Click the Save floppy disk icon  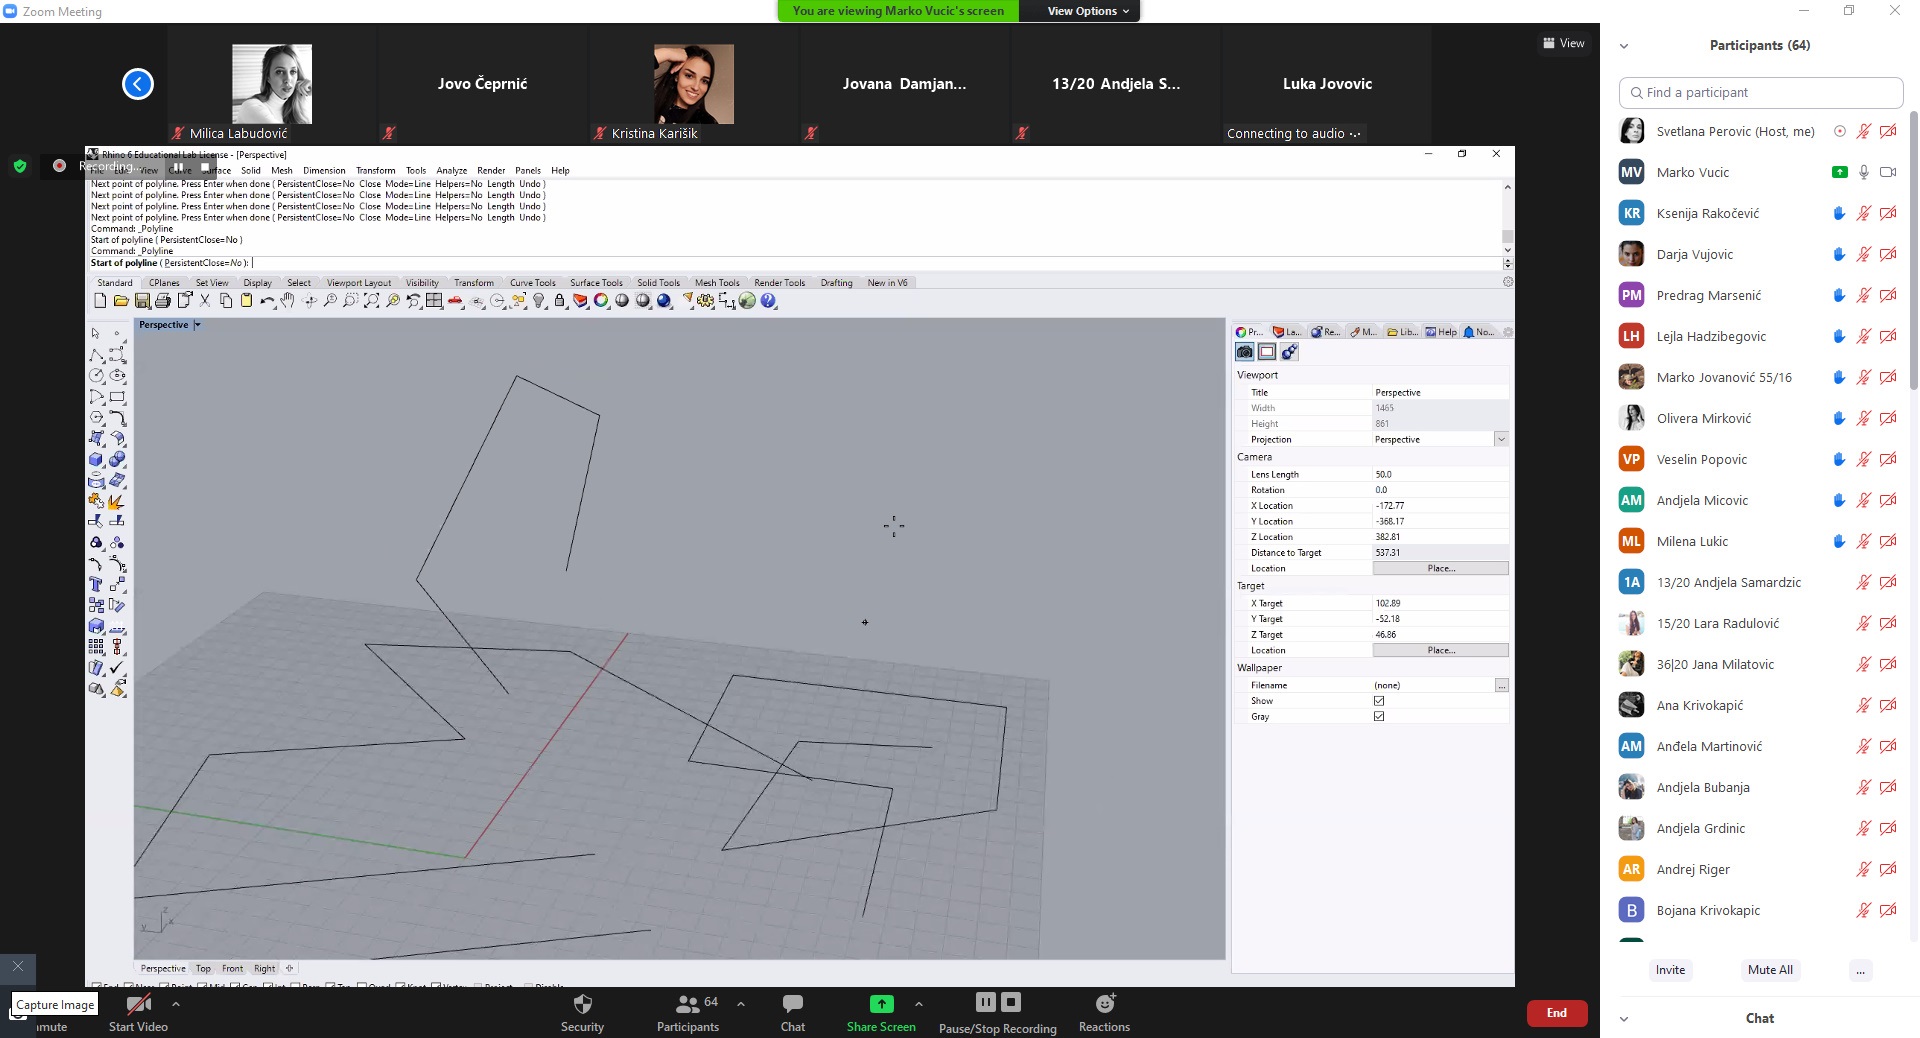[x=142, y=301]
